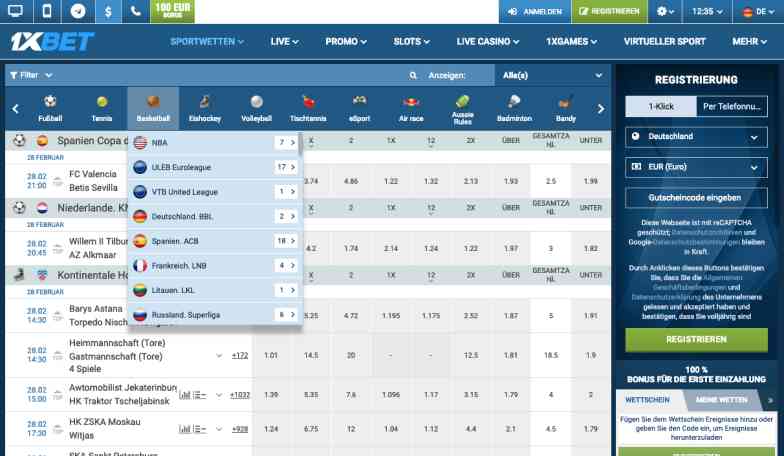The width and height of the screenshot is (784, 456).
Task: Select the eSport icon
Action: (x=360, y=108)
